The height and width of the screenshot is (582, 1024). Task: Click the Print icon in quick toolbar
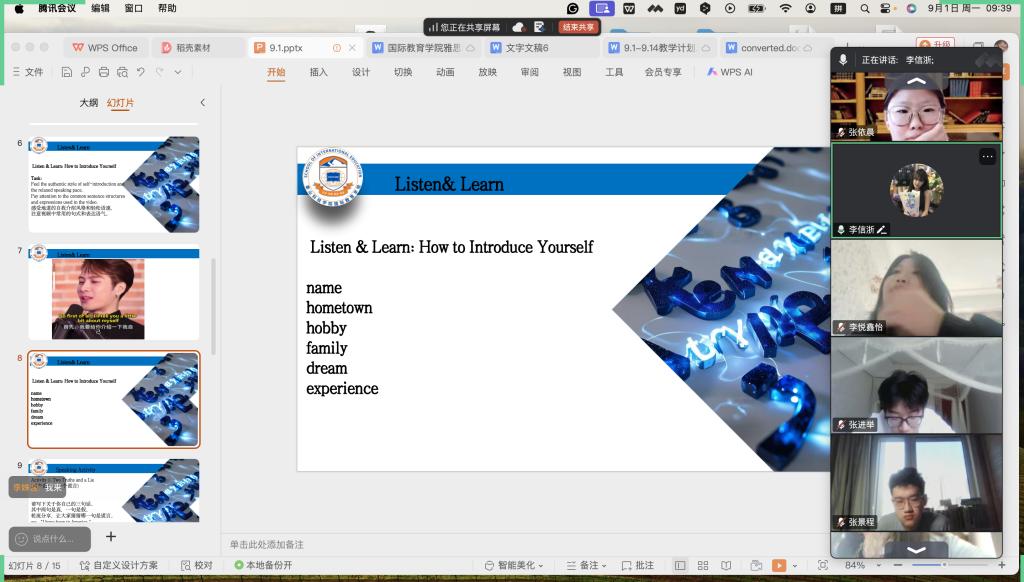(104, 72)
